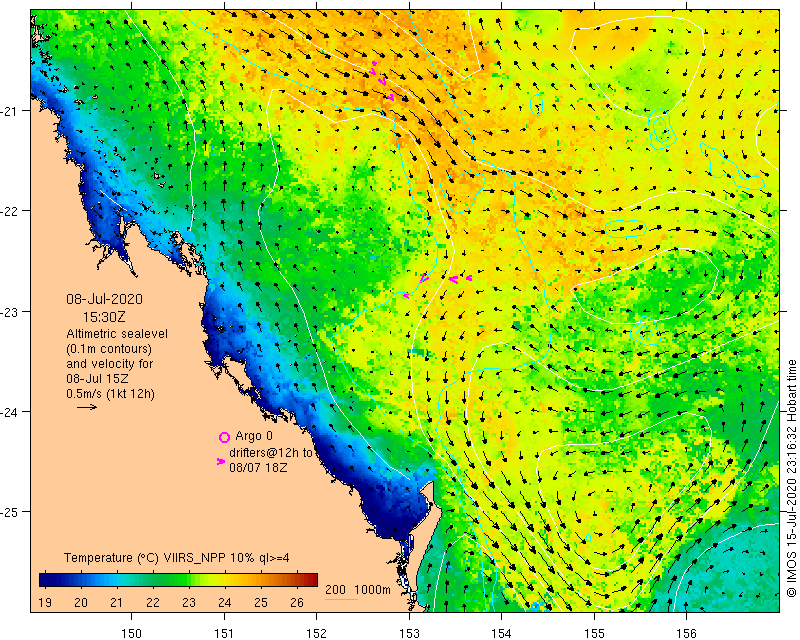Click the 0.5m/s reference velocity arrow
This screenshot has width=800, height=640.
pyautogui.click(x=87, y=407)
